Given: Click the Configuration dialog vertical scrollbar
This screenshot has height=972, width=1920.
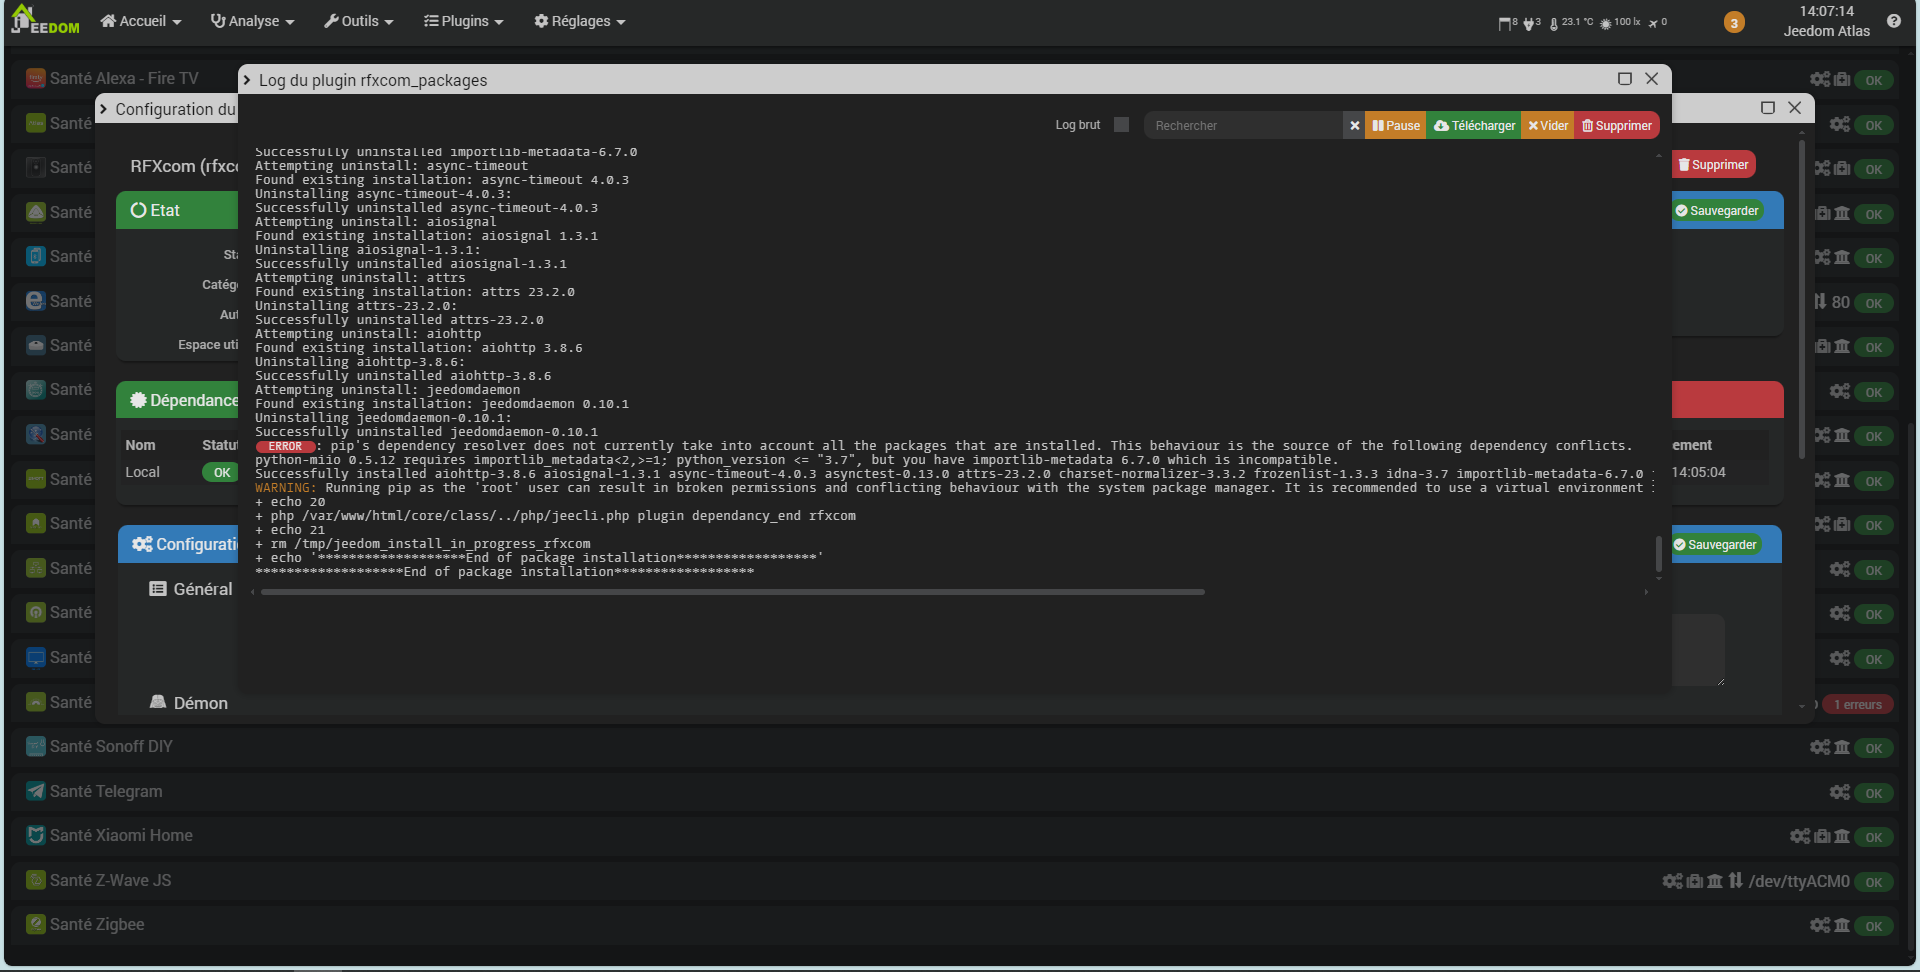Looking at the screenshot, I should (1801, 300).
